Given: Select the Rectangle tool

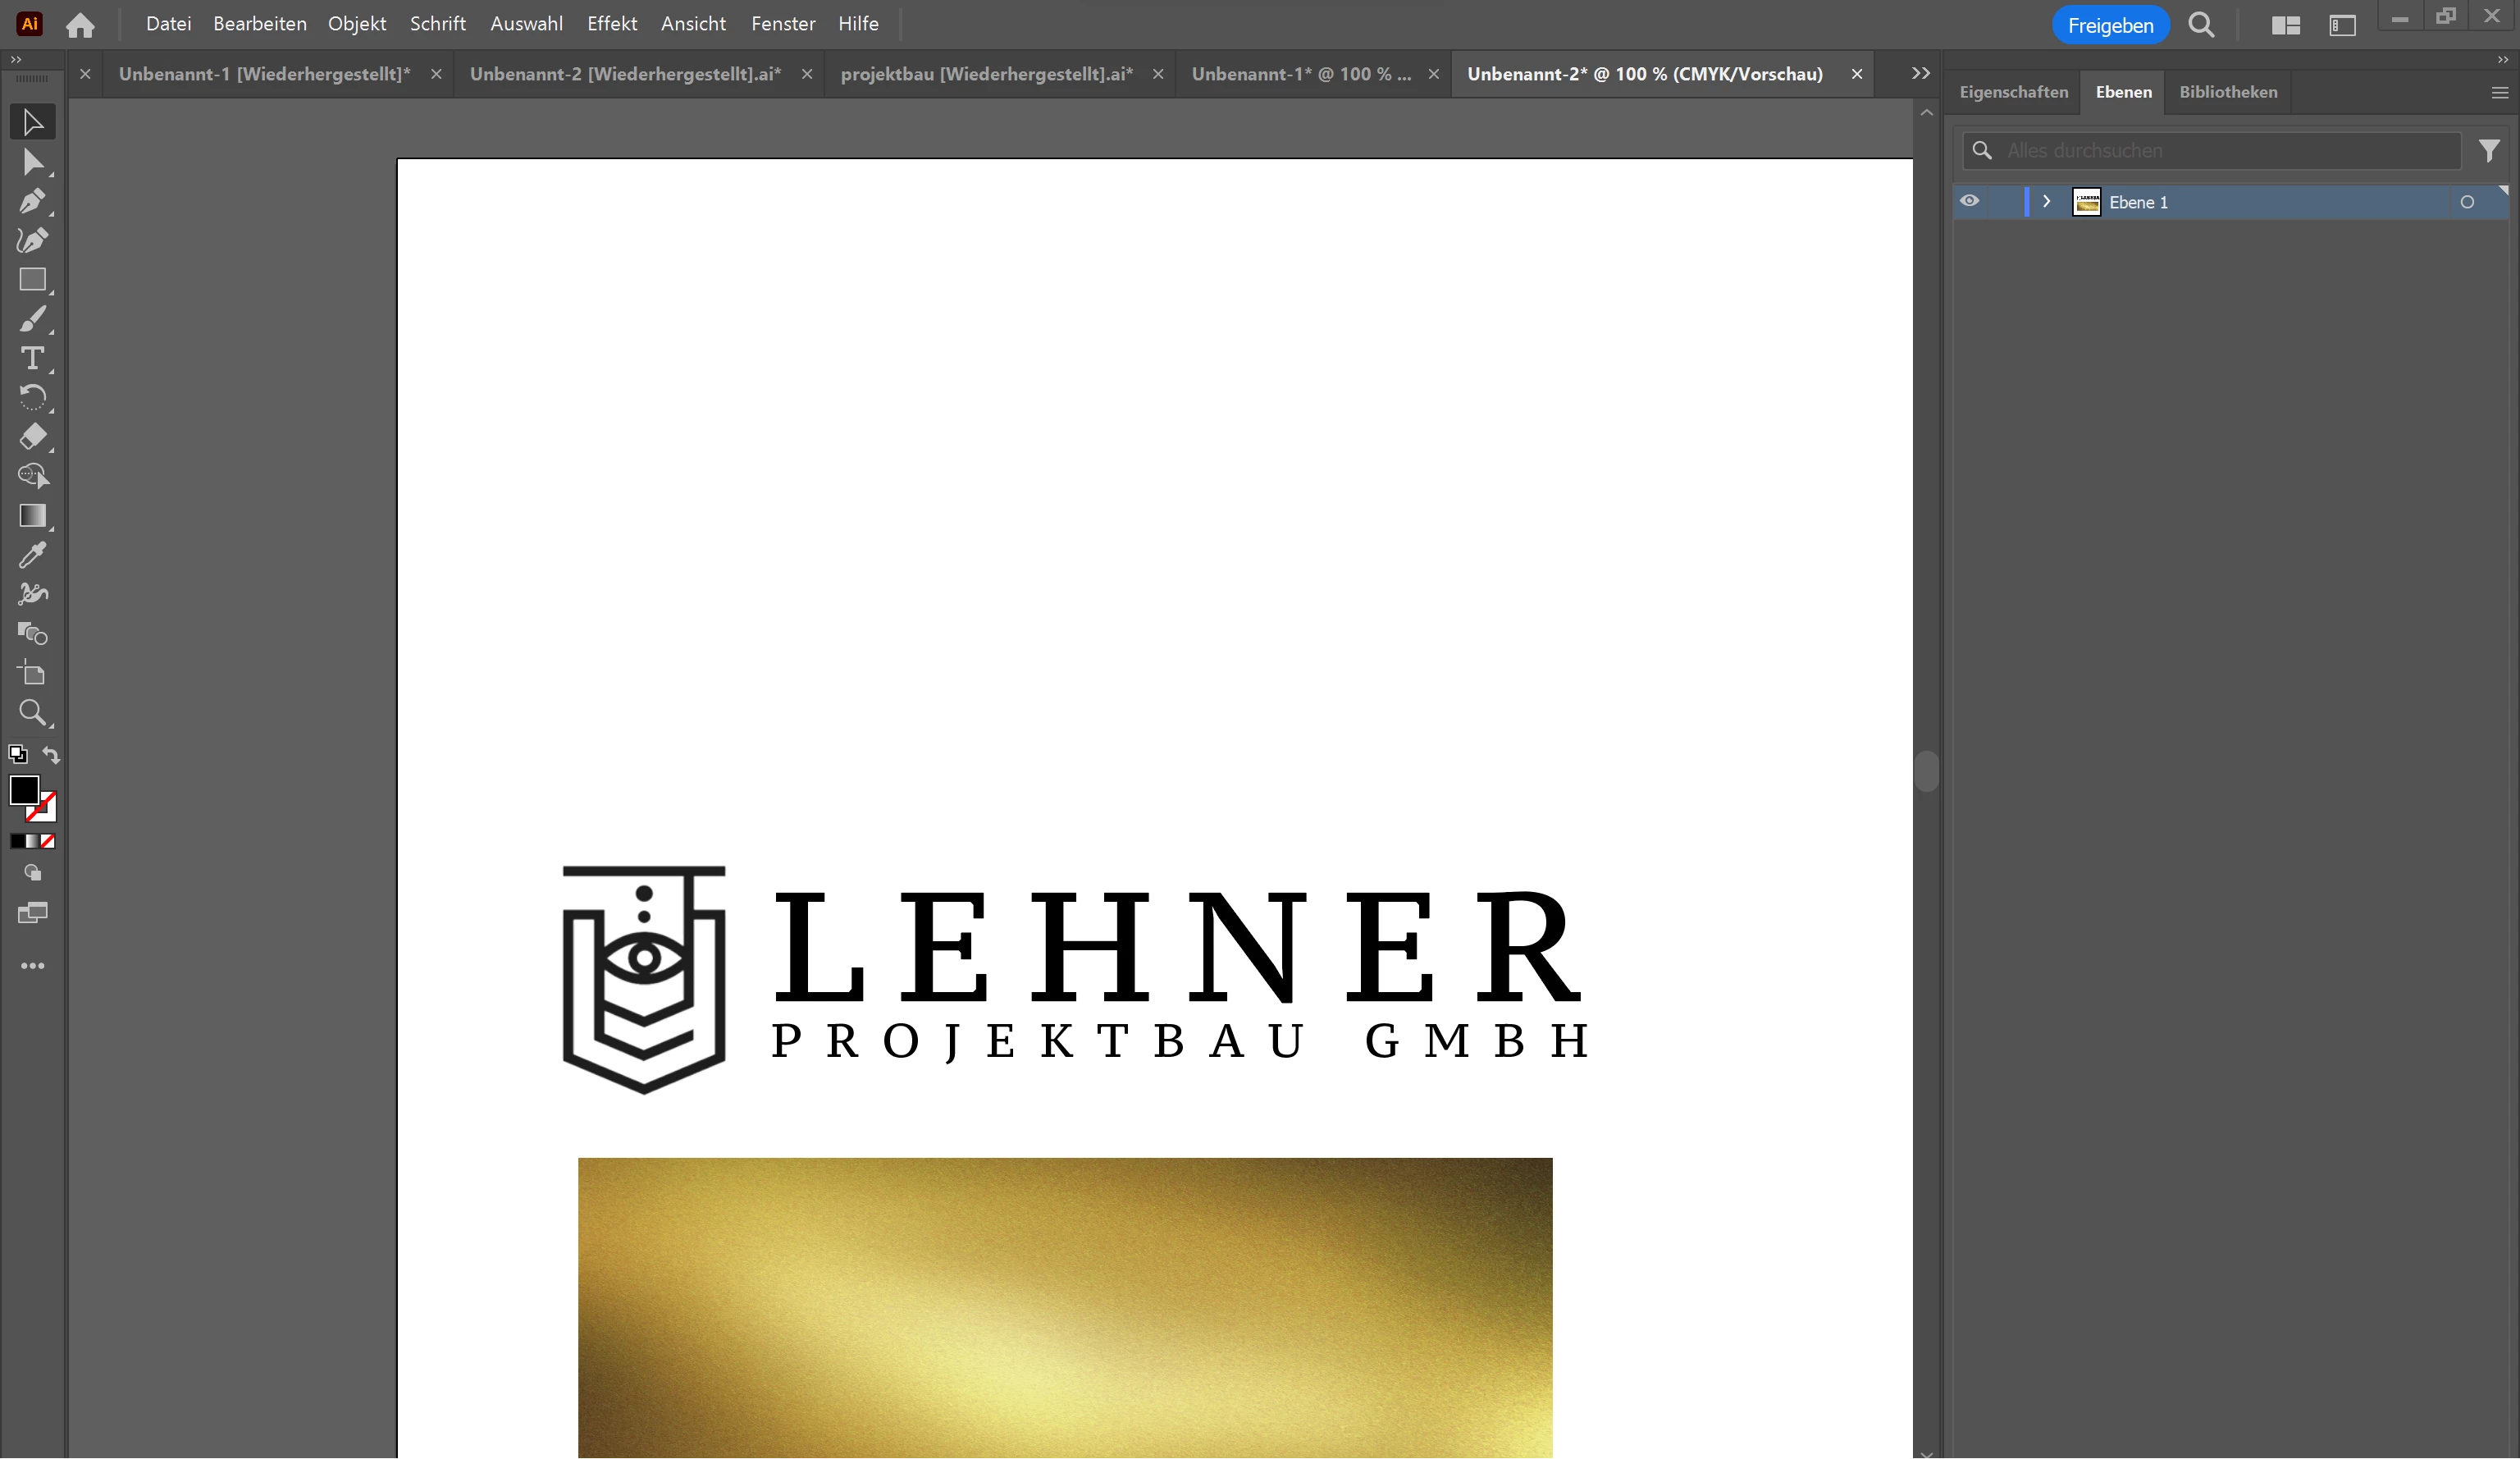Looking at the screenshot, I should (32, 280).
